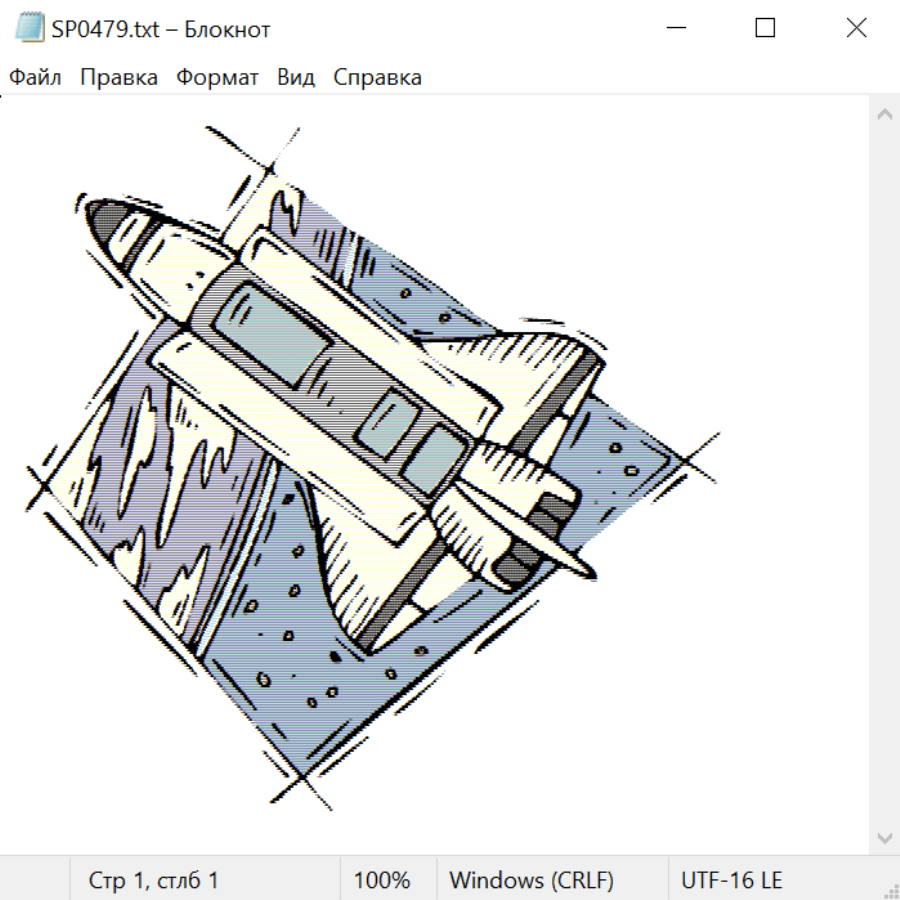
Task: Click the Стр 1, стлб 1 status indicator
Action: point(154,881)
